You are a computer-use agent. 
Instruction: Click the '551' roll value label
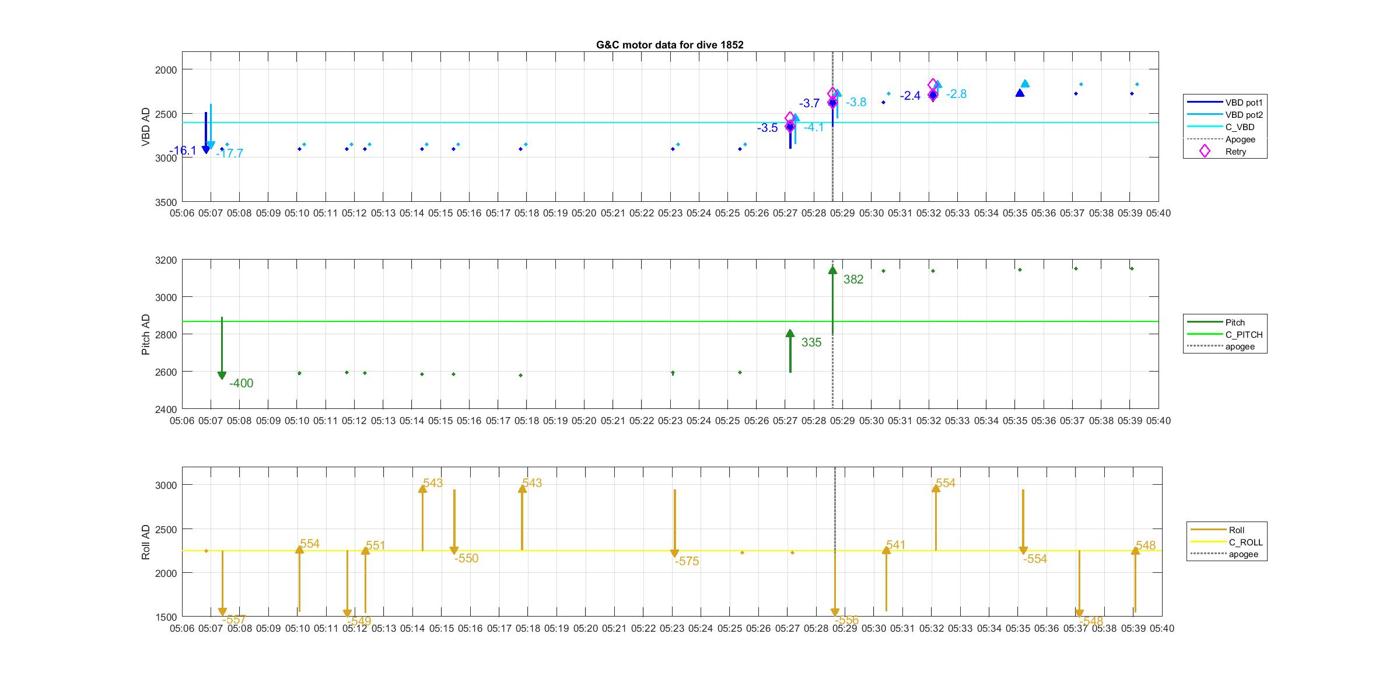(376, 546)
